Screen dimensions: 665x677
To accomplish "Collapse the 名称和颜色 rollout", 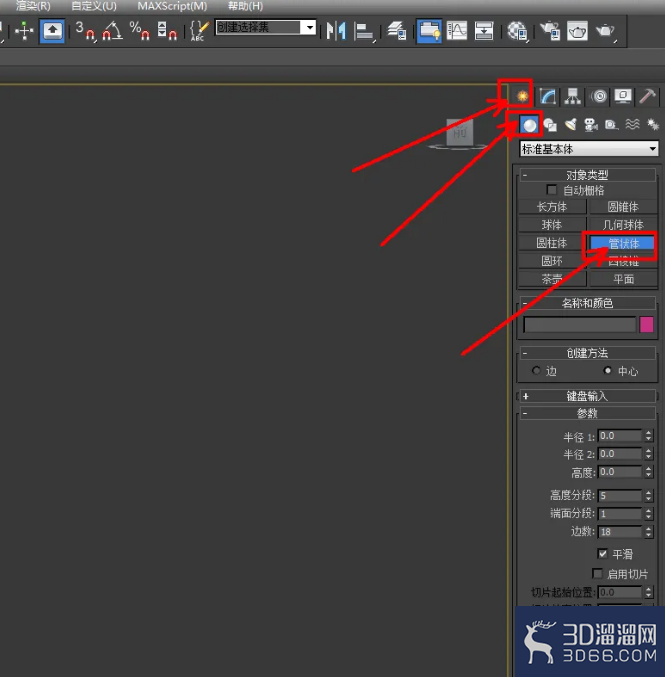I will [x=587, y=303].
